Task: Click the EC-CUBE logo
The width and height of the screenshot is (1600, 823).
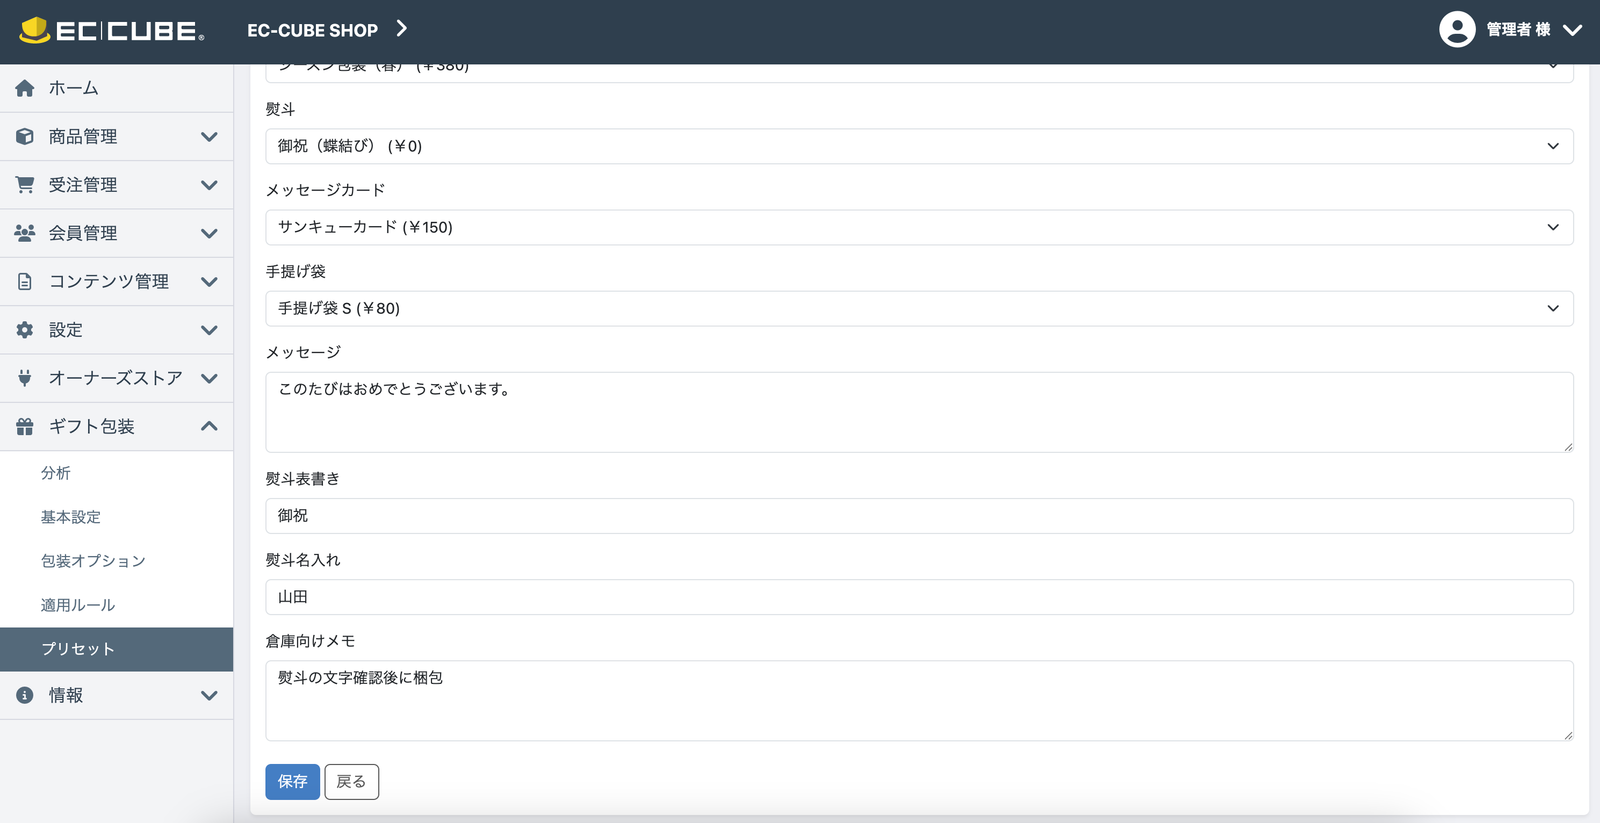Action: click(x=111, y=31)
